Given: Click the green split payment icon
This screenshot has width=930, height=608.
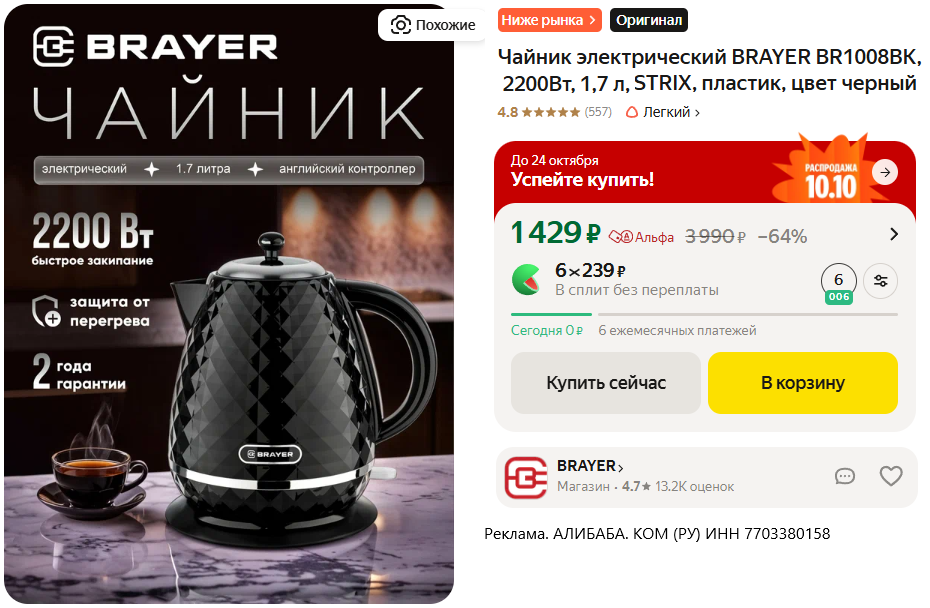Looking at the screenshot, I should point(526,279).
